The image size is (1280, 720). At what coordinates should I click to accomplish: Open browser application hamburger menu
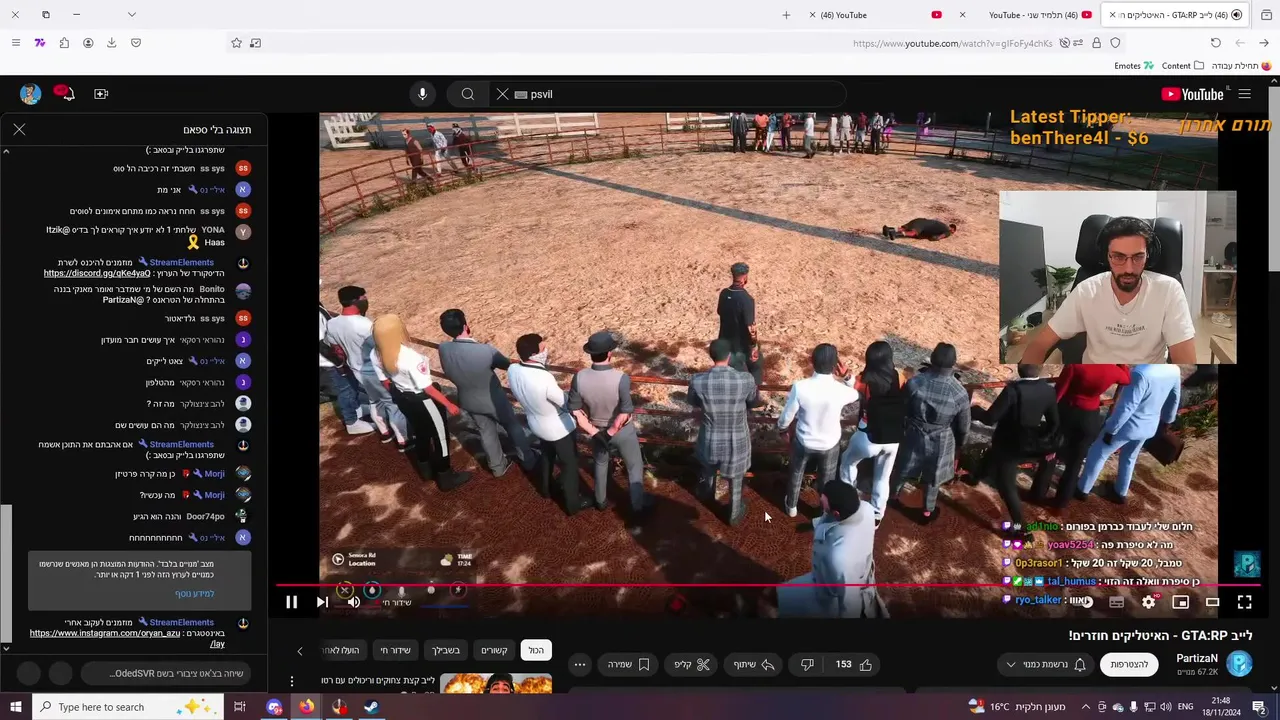click(x=15, y=43)
